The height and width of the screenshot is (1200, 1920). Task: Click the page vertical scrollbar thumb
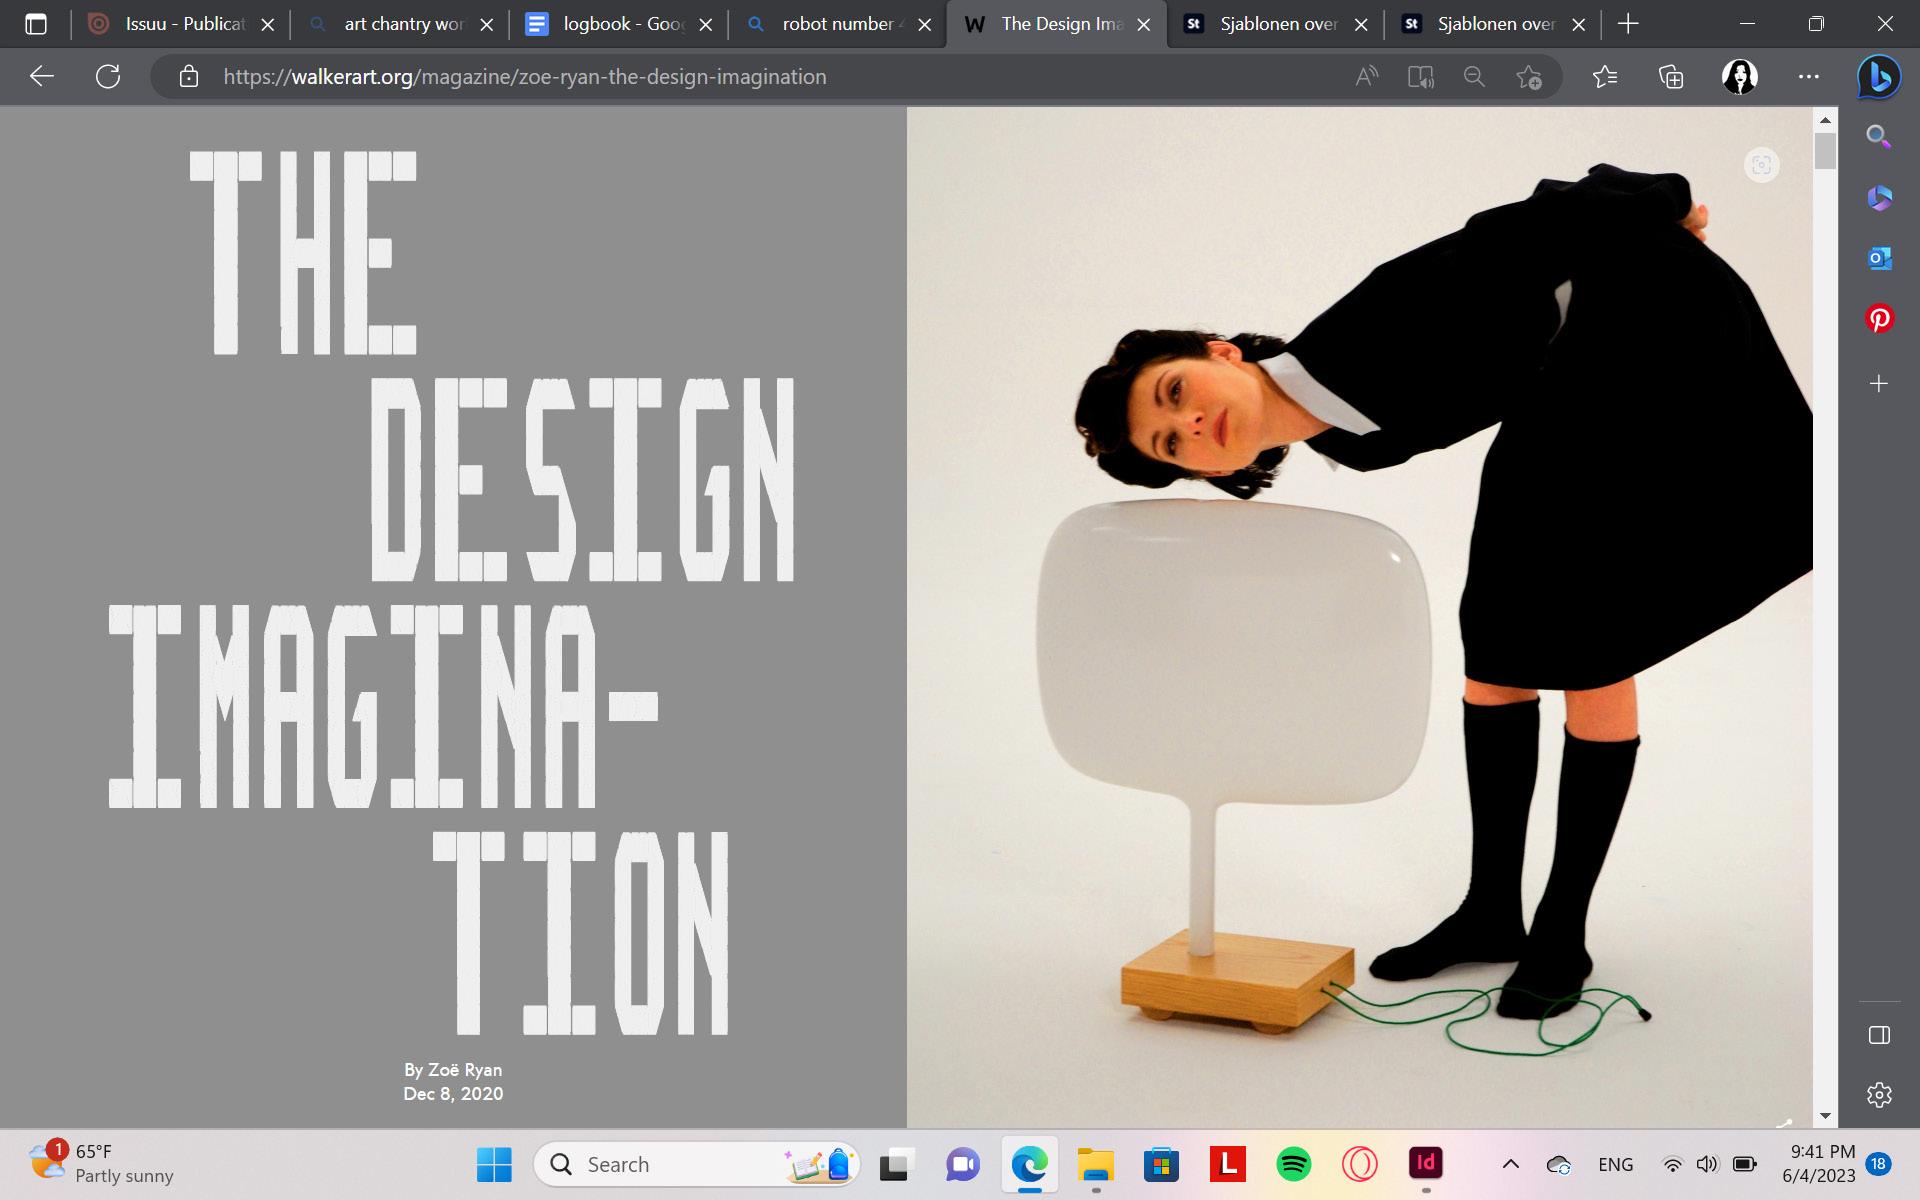pyautogui.click(x=1825, y=151)
